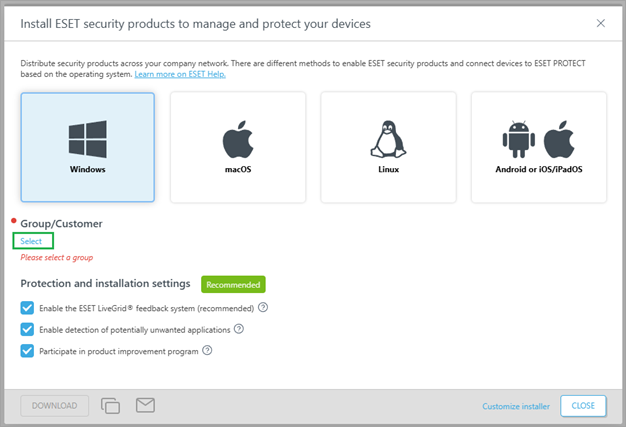
Task: Click the Group/Customer label
Action: (x=61, y=224)
